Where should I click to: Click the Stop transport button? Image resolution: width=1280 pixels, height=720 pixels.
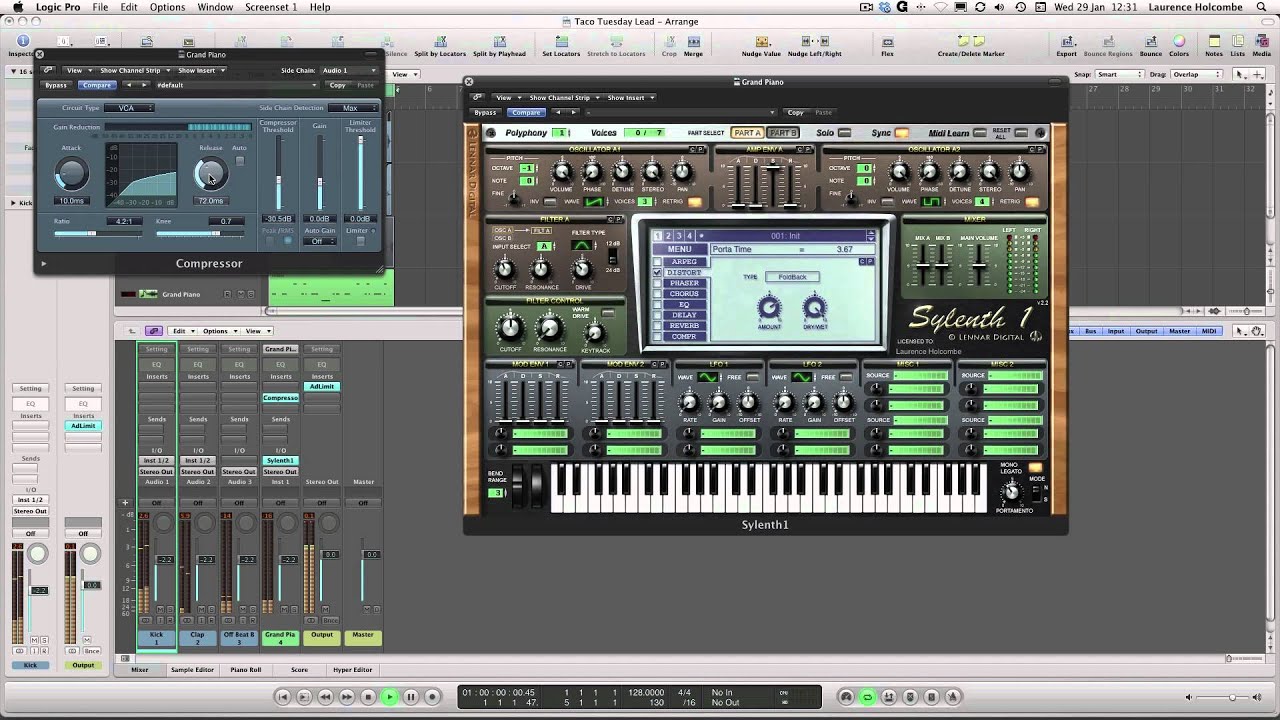368,697
